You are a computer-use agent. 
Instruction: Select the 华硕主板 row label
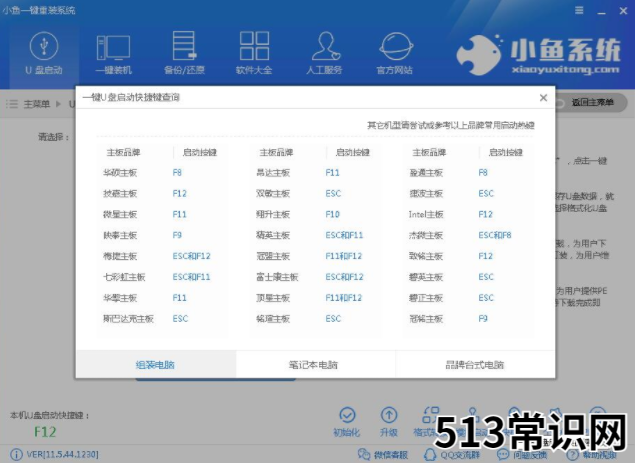click(120, 173)
